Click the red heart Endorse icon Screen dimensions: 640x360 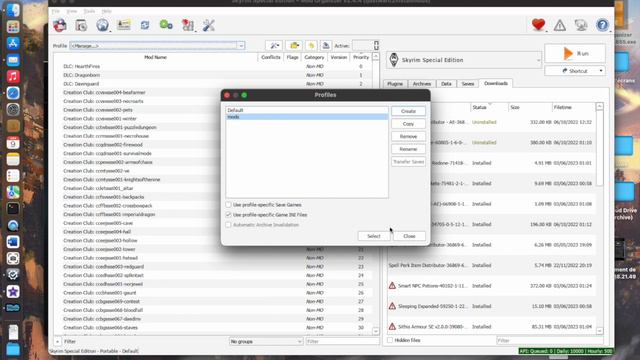pos(538,25)
